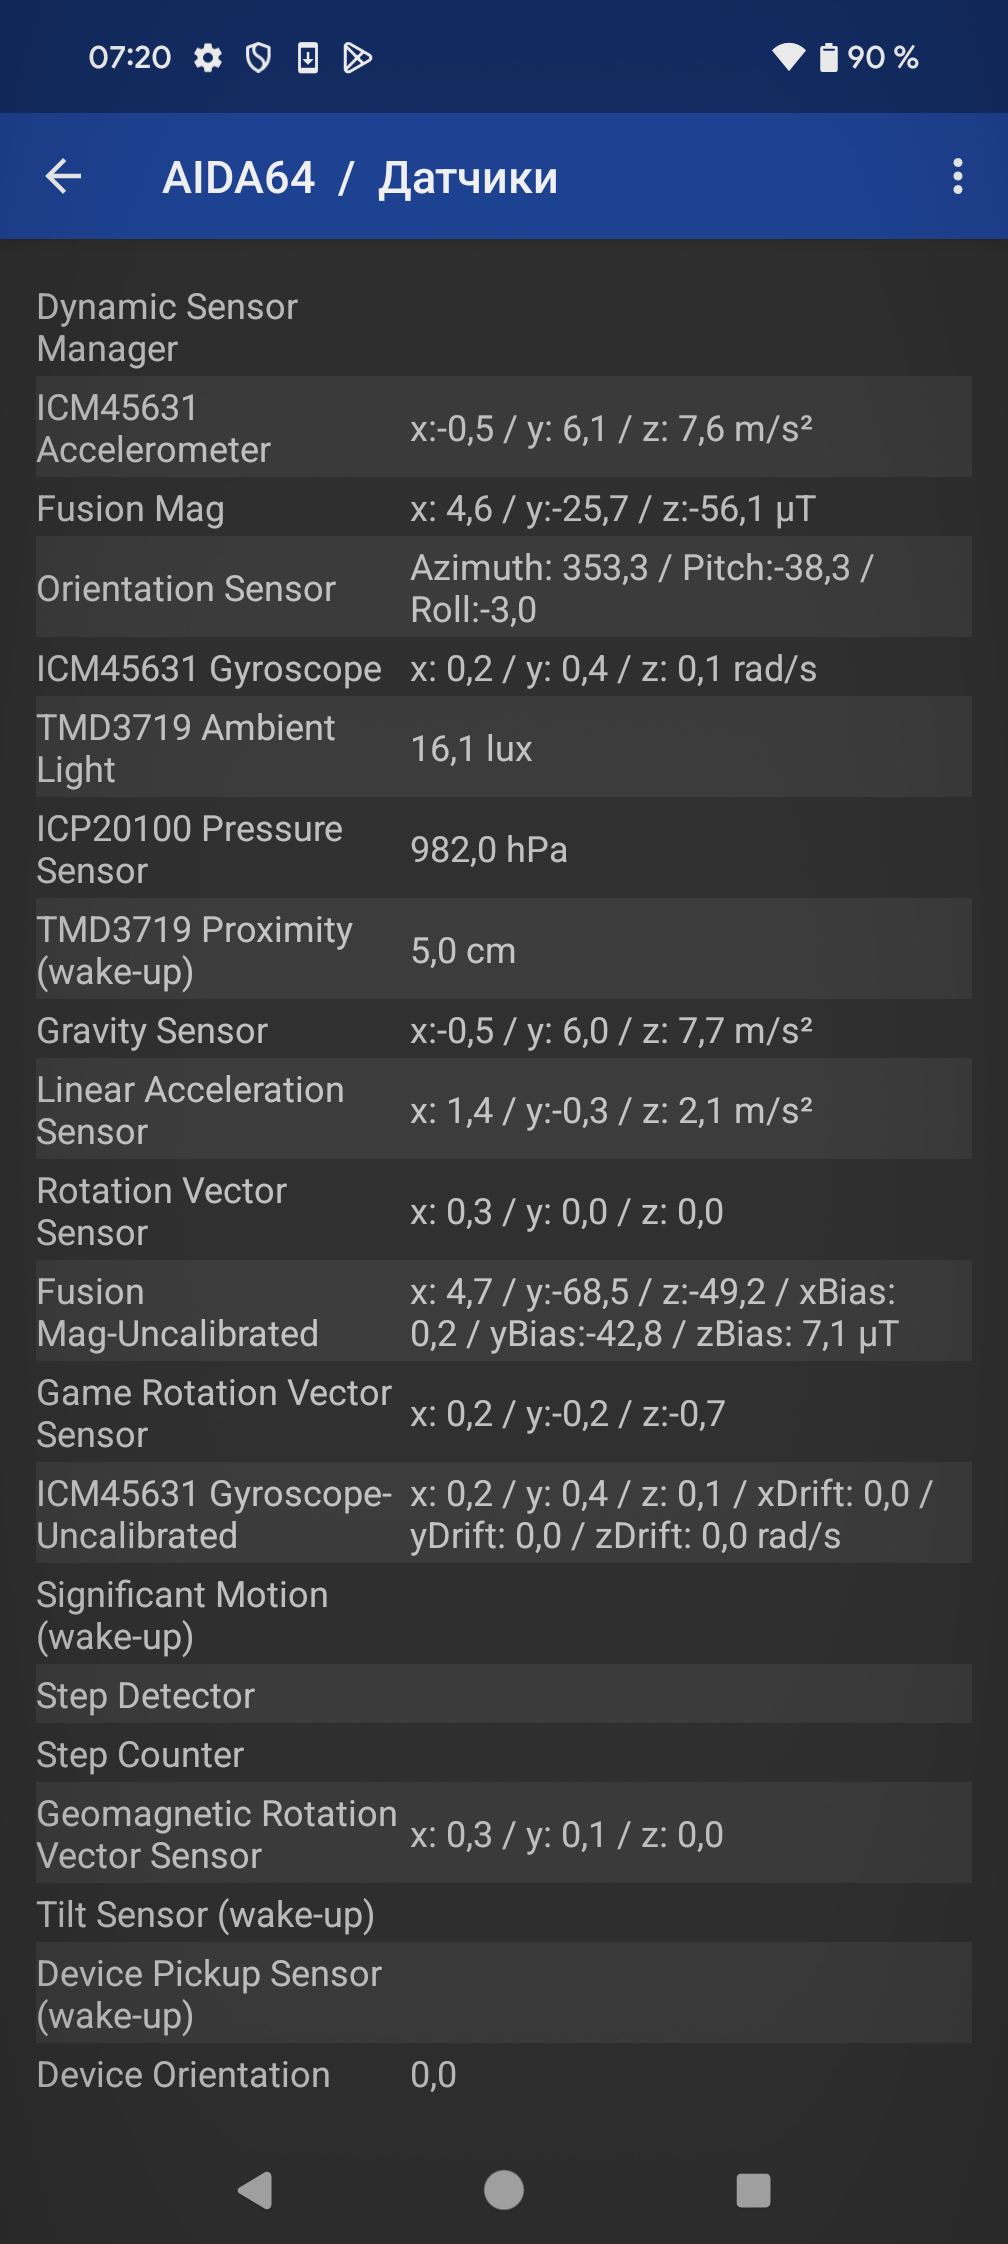Tap the Gravity Sensor row
Image resolution: width=1008 pixels, height=2244 pixels.
click(x=504, y=1030)
